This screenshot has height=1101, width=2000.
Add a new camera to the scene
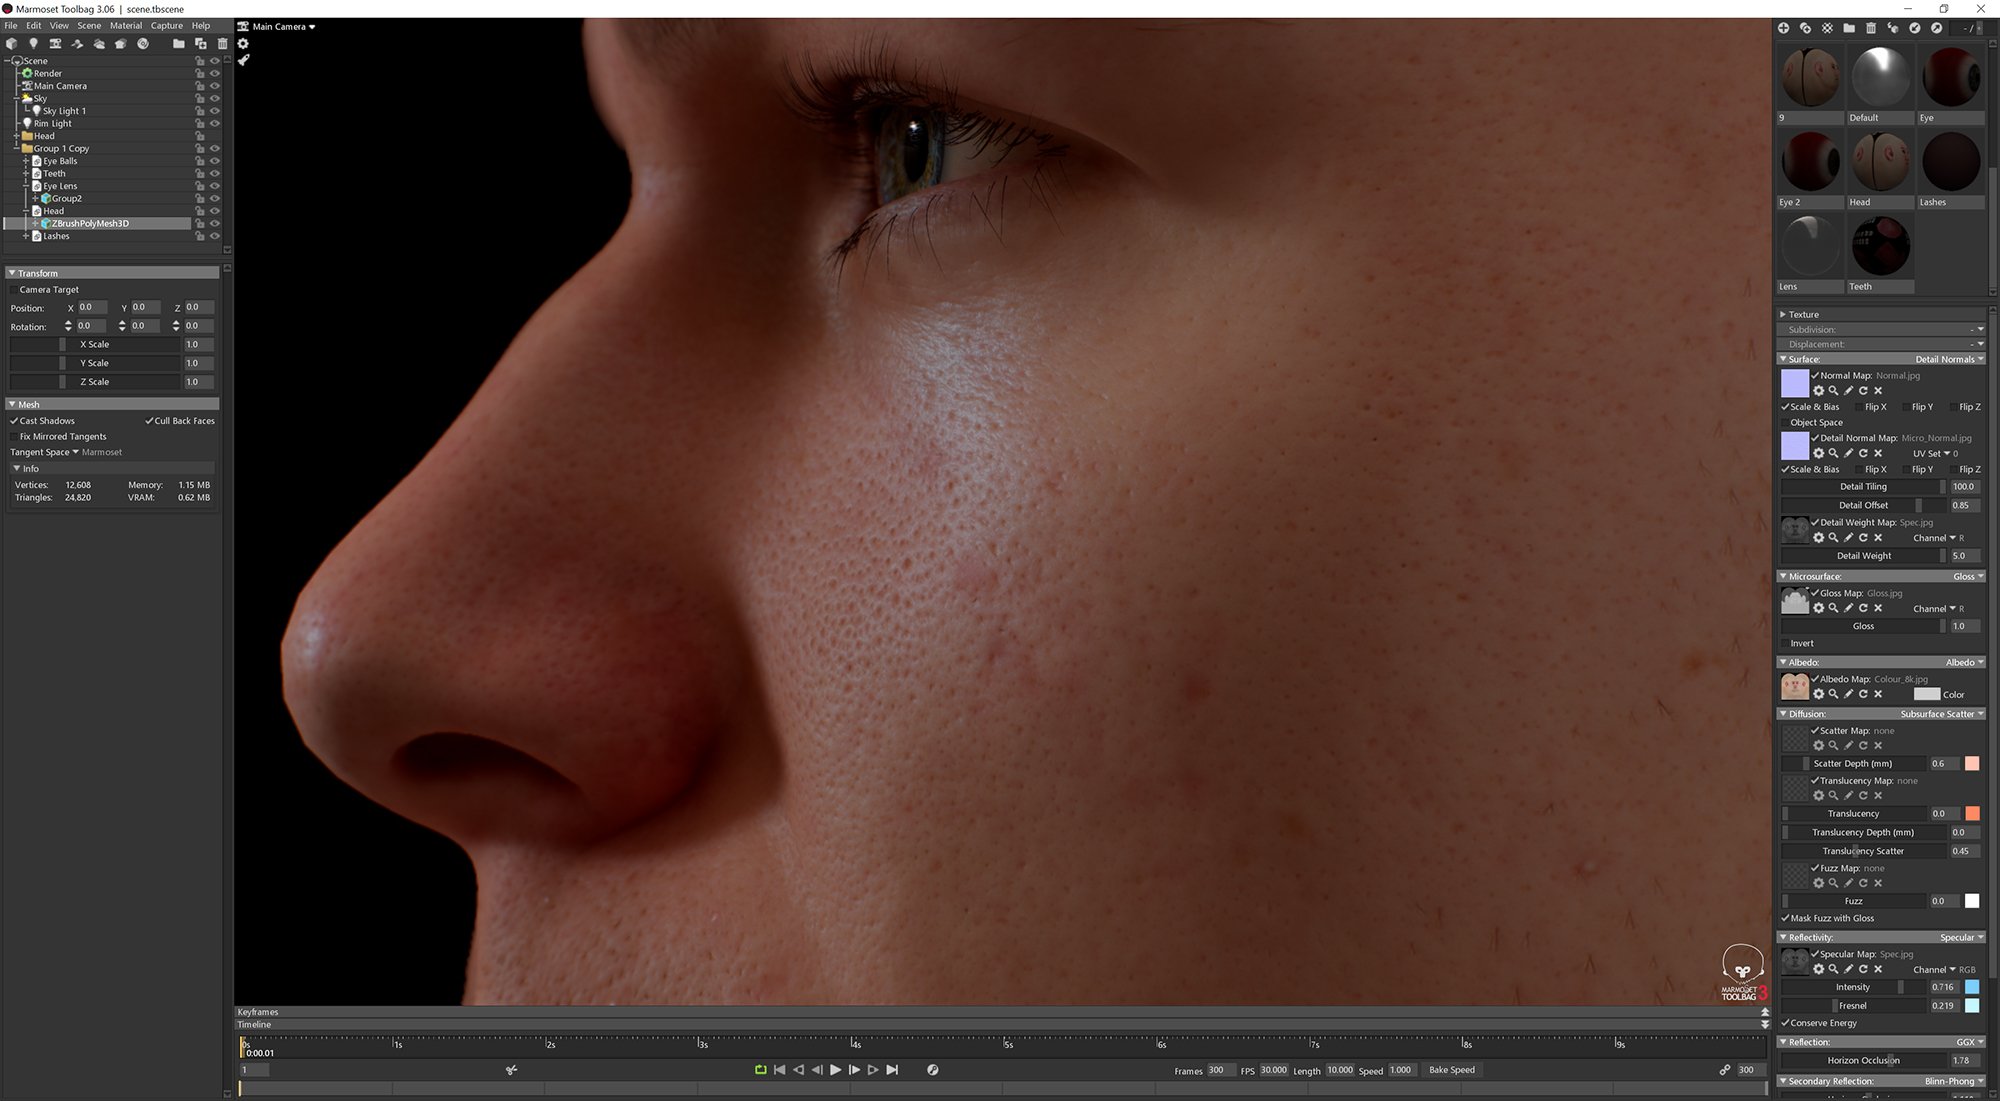point(55,44)
